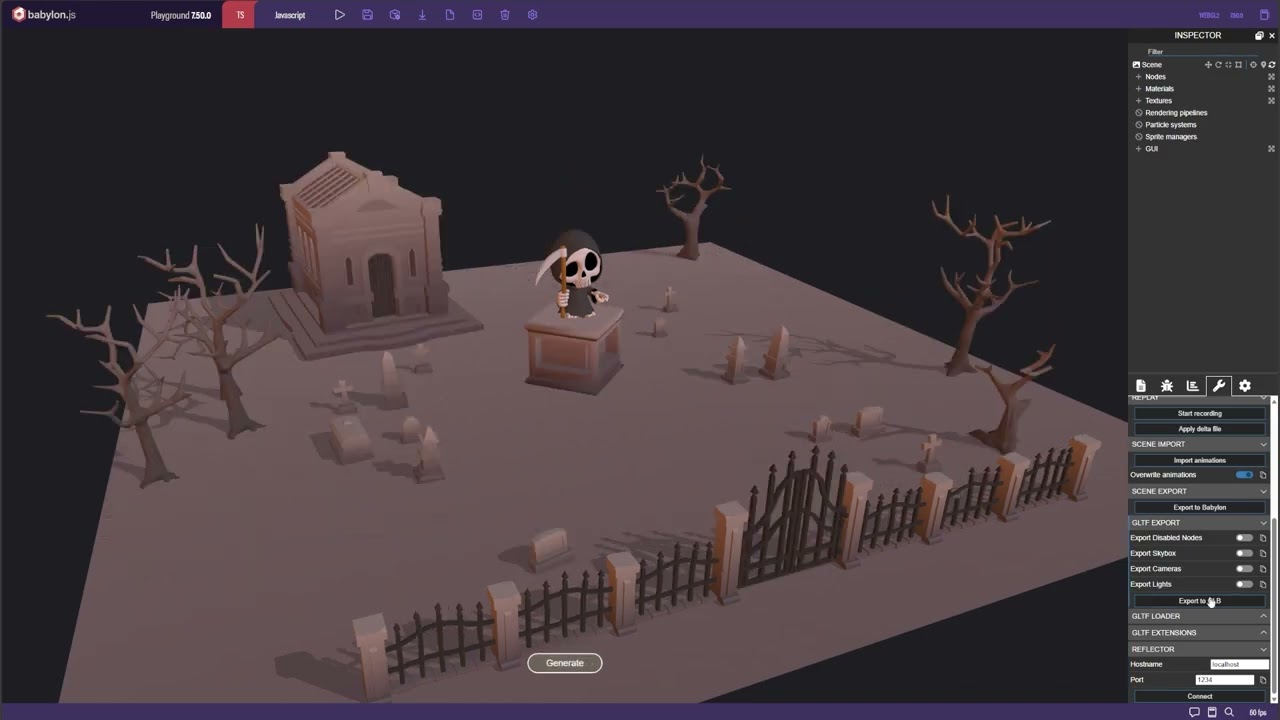
Task: Click the Hostname field showing localhost
Action: 1239,664
